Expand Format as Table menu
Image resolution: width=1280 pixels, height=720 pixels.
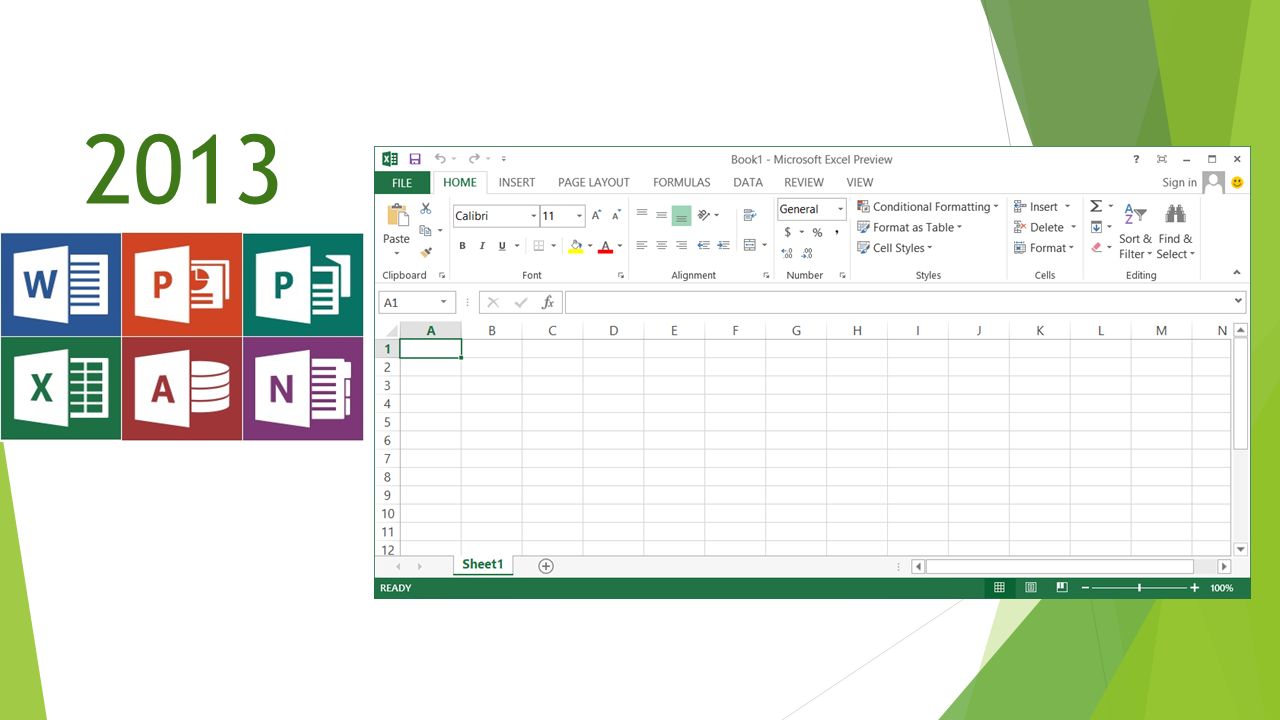pos(909,227)
